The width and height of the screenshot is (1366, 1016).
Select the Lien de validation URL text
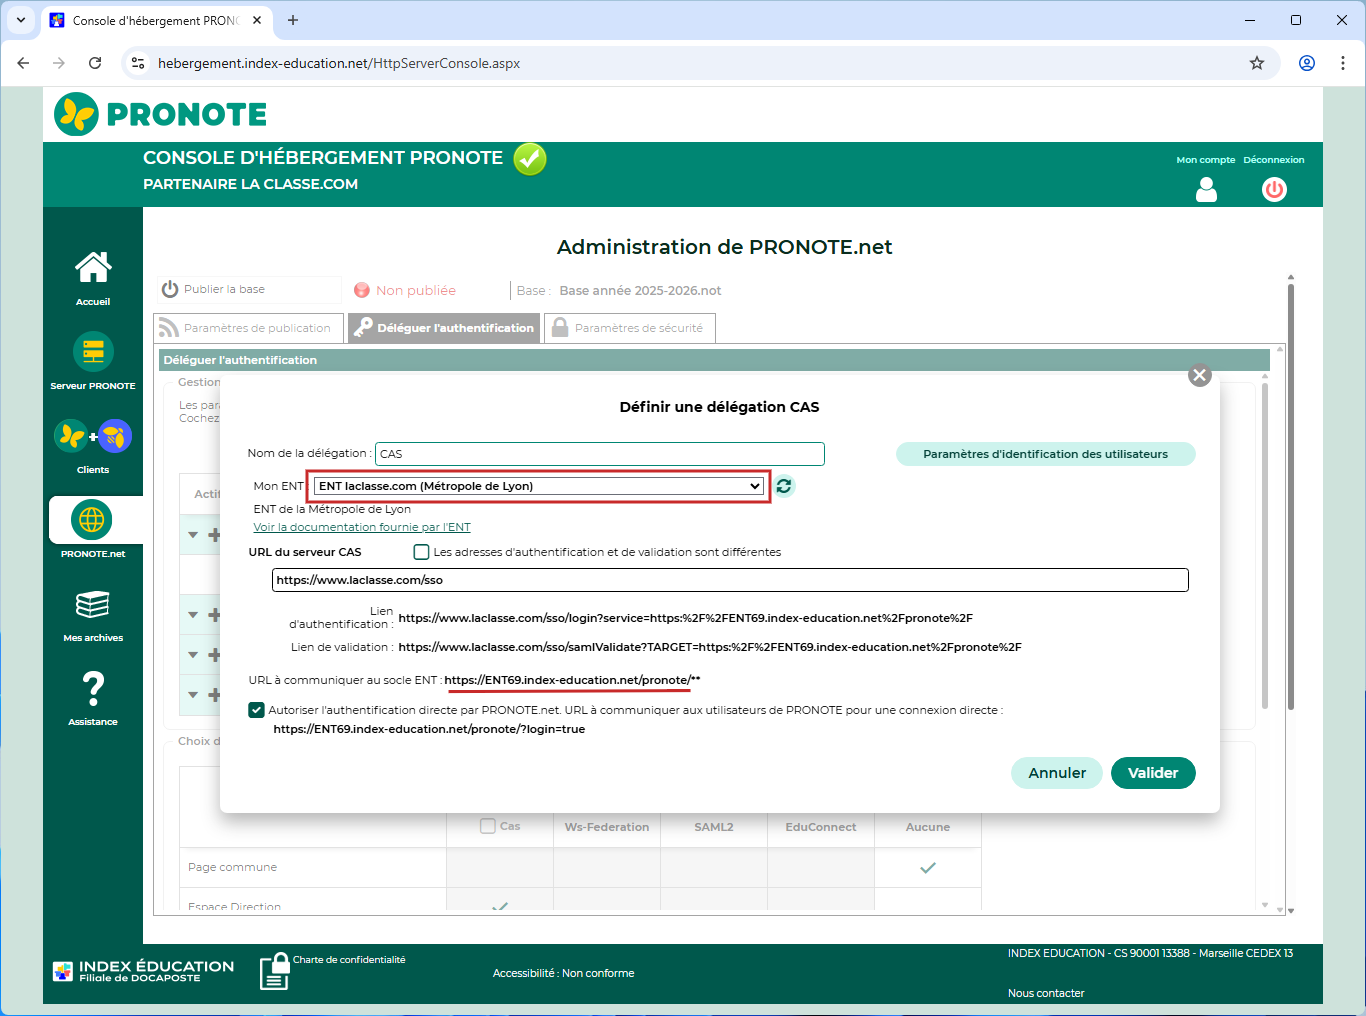[710, 647]
